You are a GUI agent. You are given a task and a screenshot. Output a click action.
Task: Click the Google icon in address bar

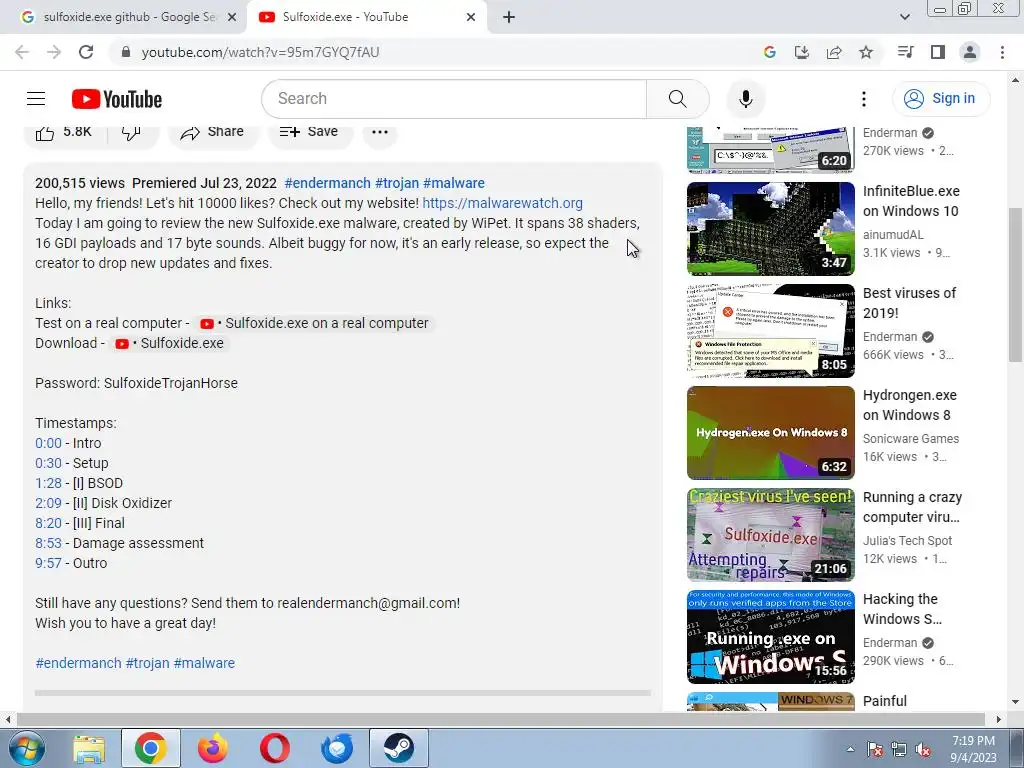(769, 52)
